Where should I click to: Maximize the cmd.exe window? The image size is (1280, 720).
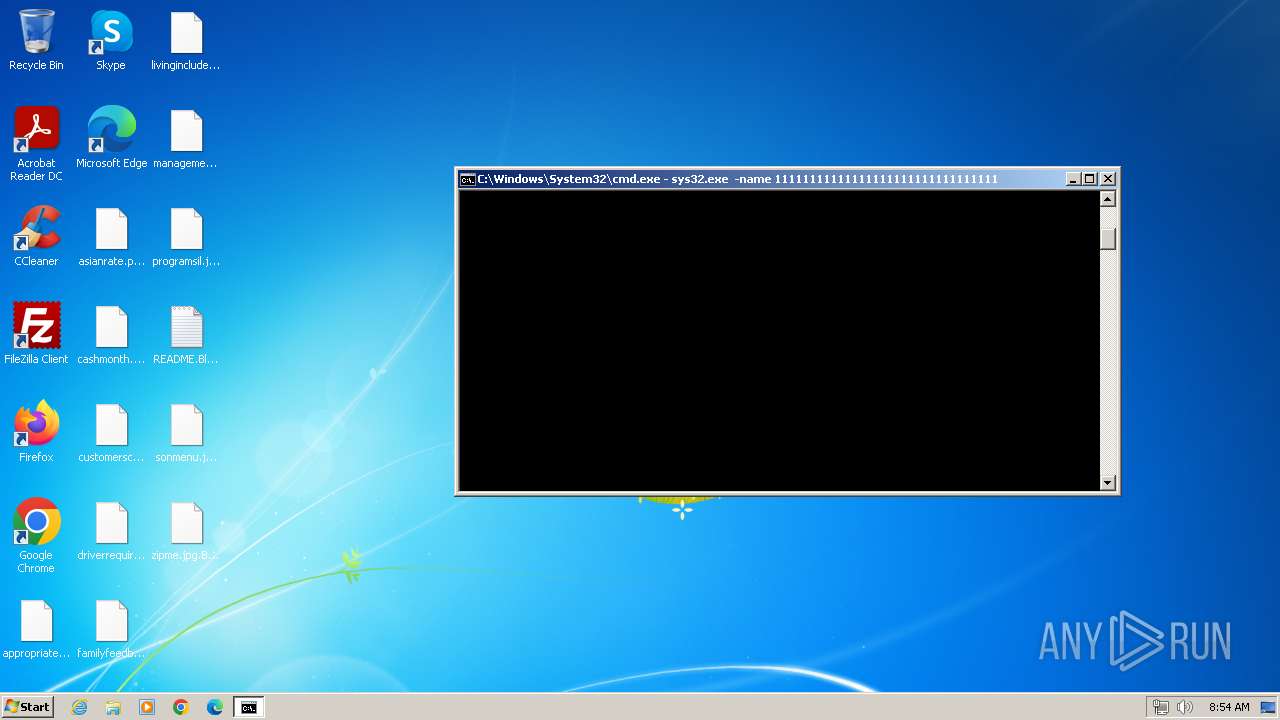(x=1089, y=179)
